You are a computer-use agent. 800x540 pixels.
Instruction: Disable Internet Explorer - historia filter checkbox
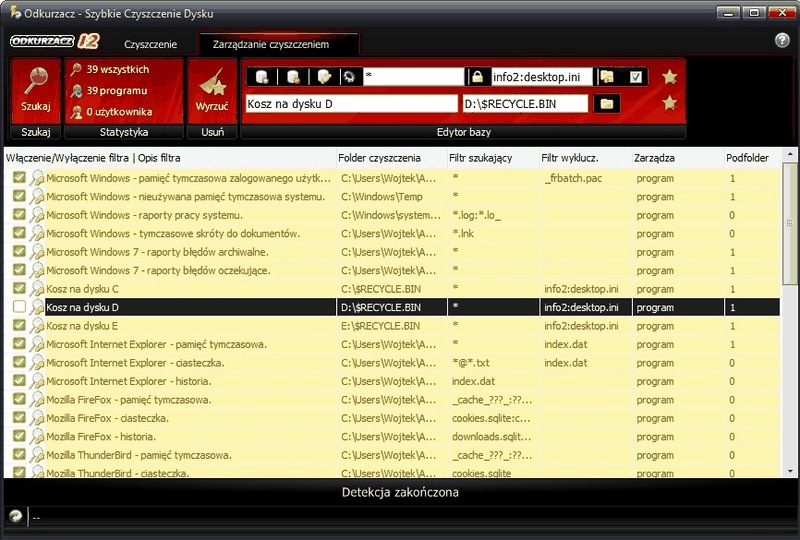tap(19, 381)
